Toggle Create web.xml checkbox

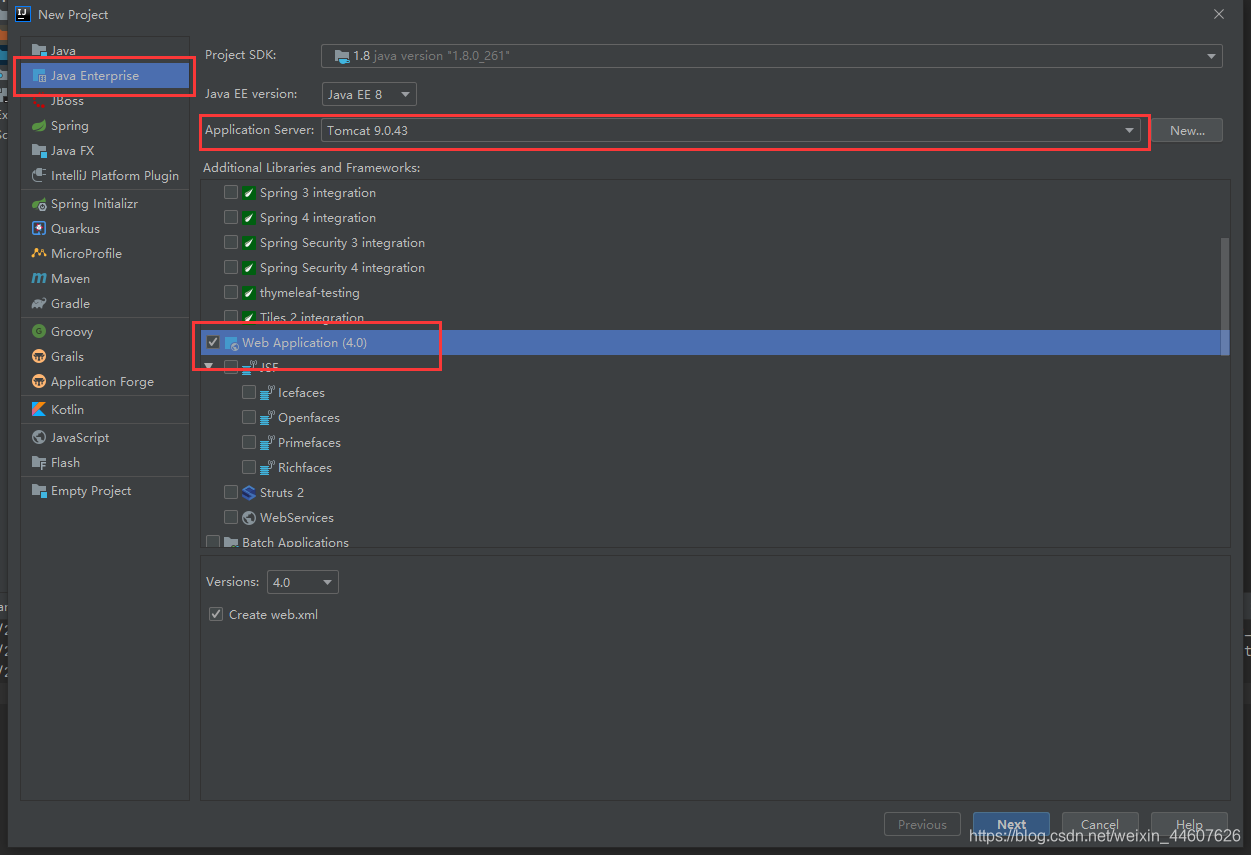tap(216, 614)
